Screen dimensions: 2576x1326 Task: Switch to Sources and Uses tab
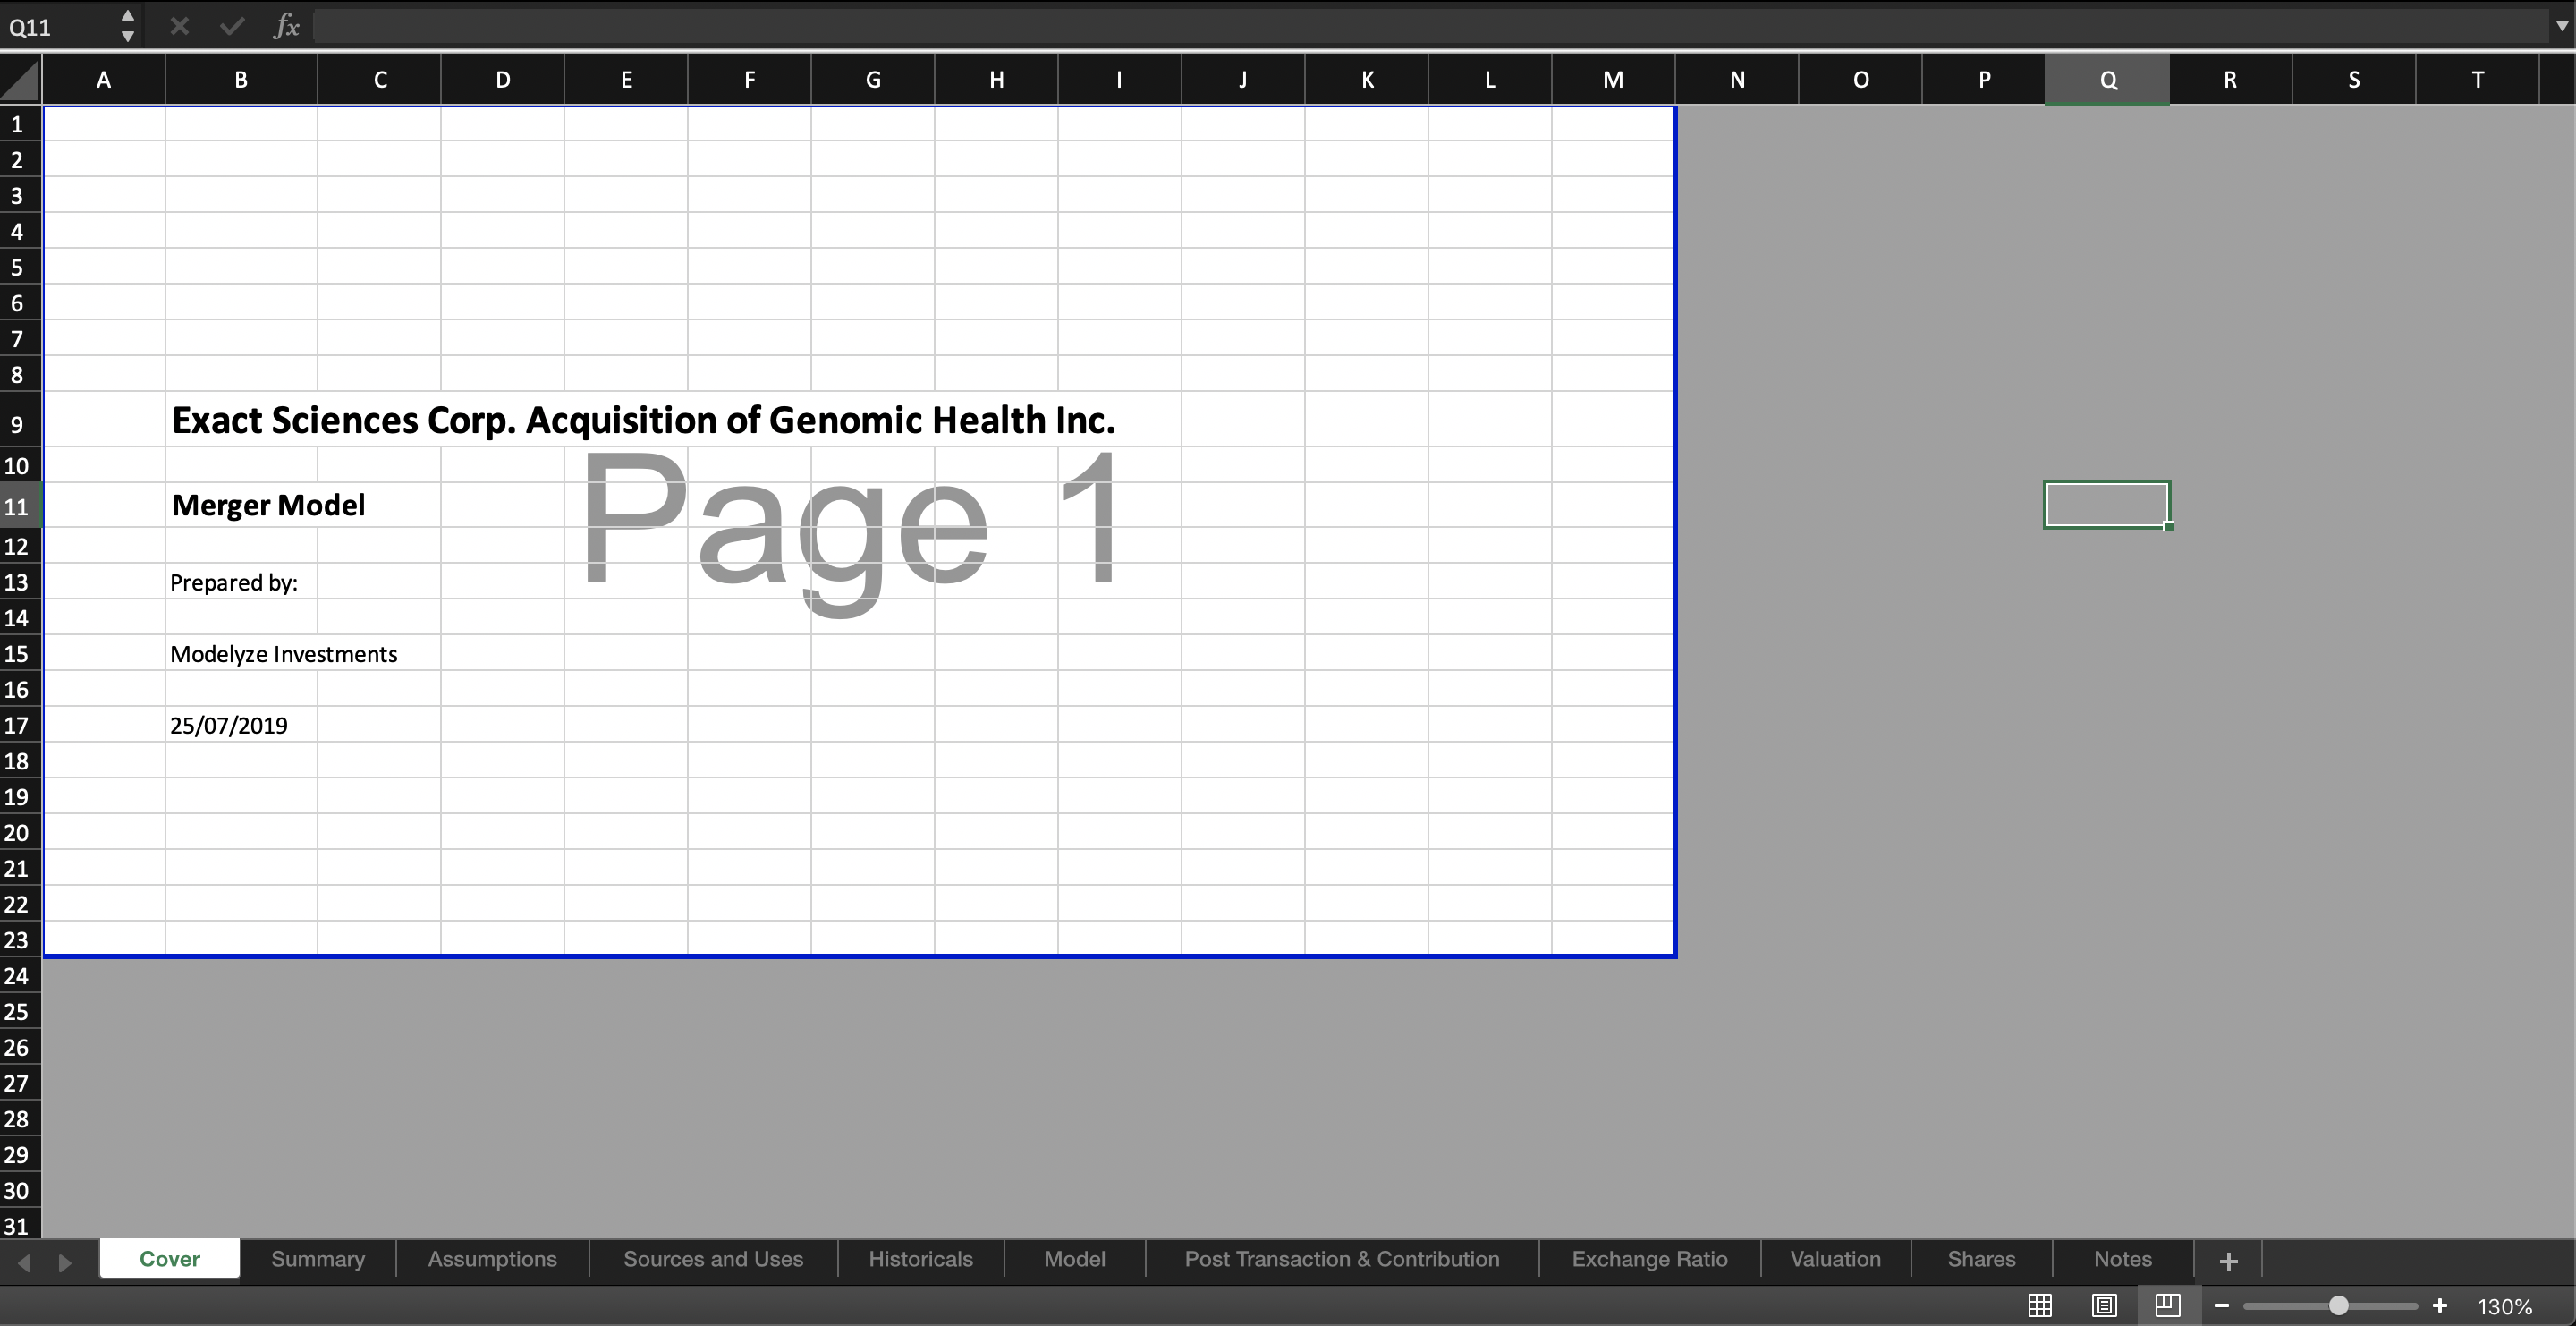tap(713, 1259)
